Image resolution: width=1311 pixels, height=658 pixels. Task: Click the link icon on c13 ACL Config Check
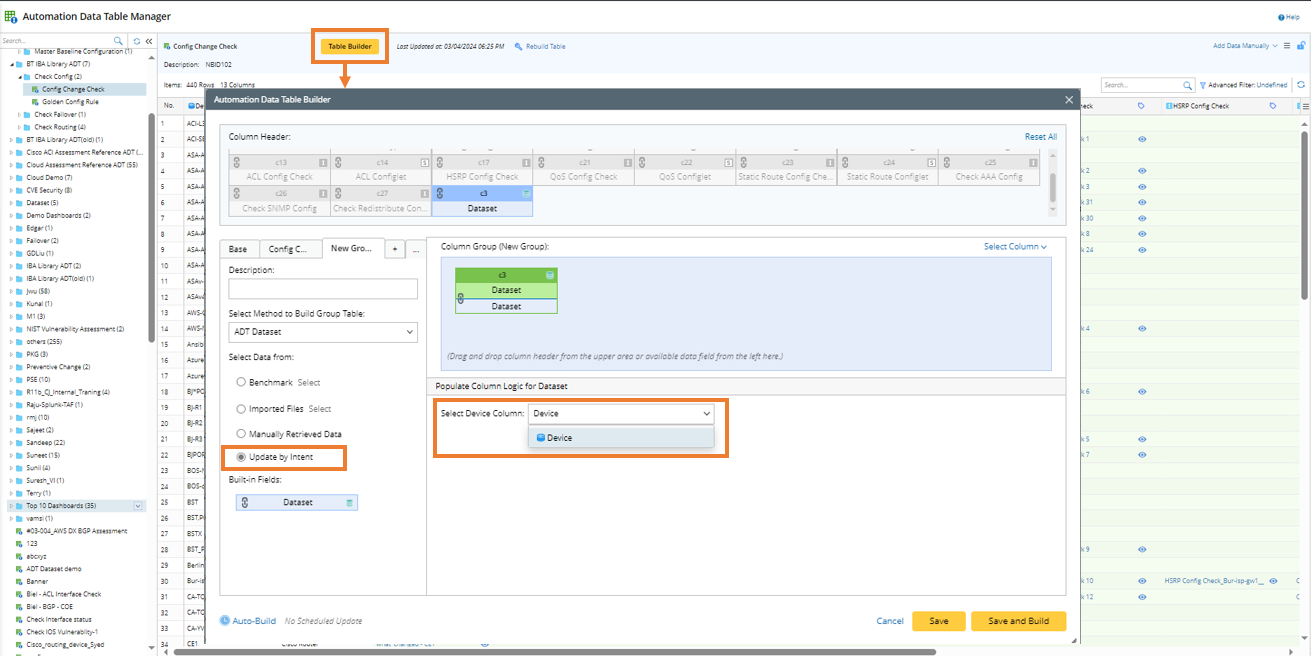pos(237,162)
